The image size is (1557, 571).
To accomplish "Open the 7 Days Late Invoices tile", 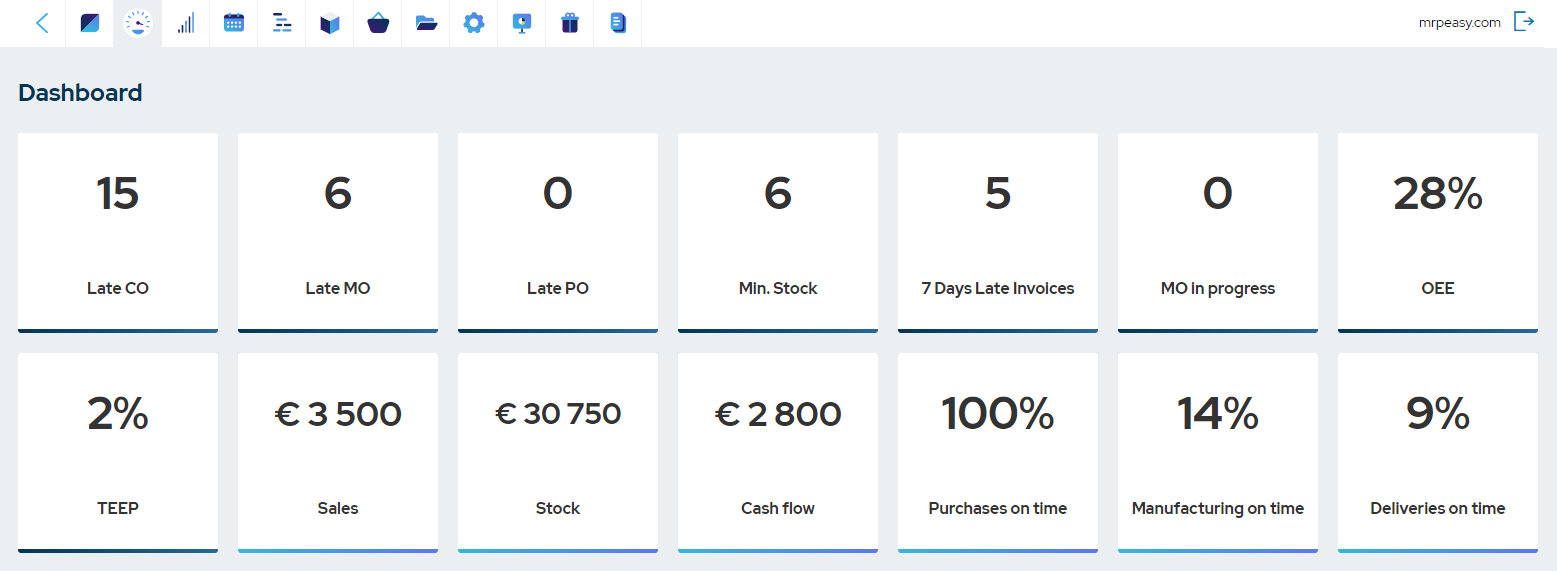I will coord(998,233).
